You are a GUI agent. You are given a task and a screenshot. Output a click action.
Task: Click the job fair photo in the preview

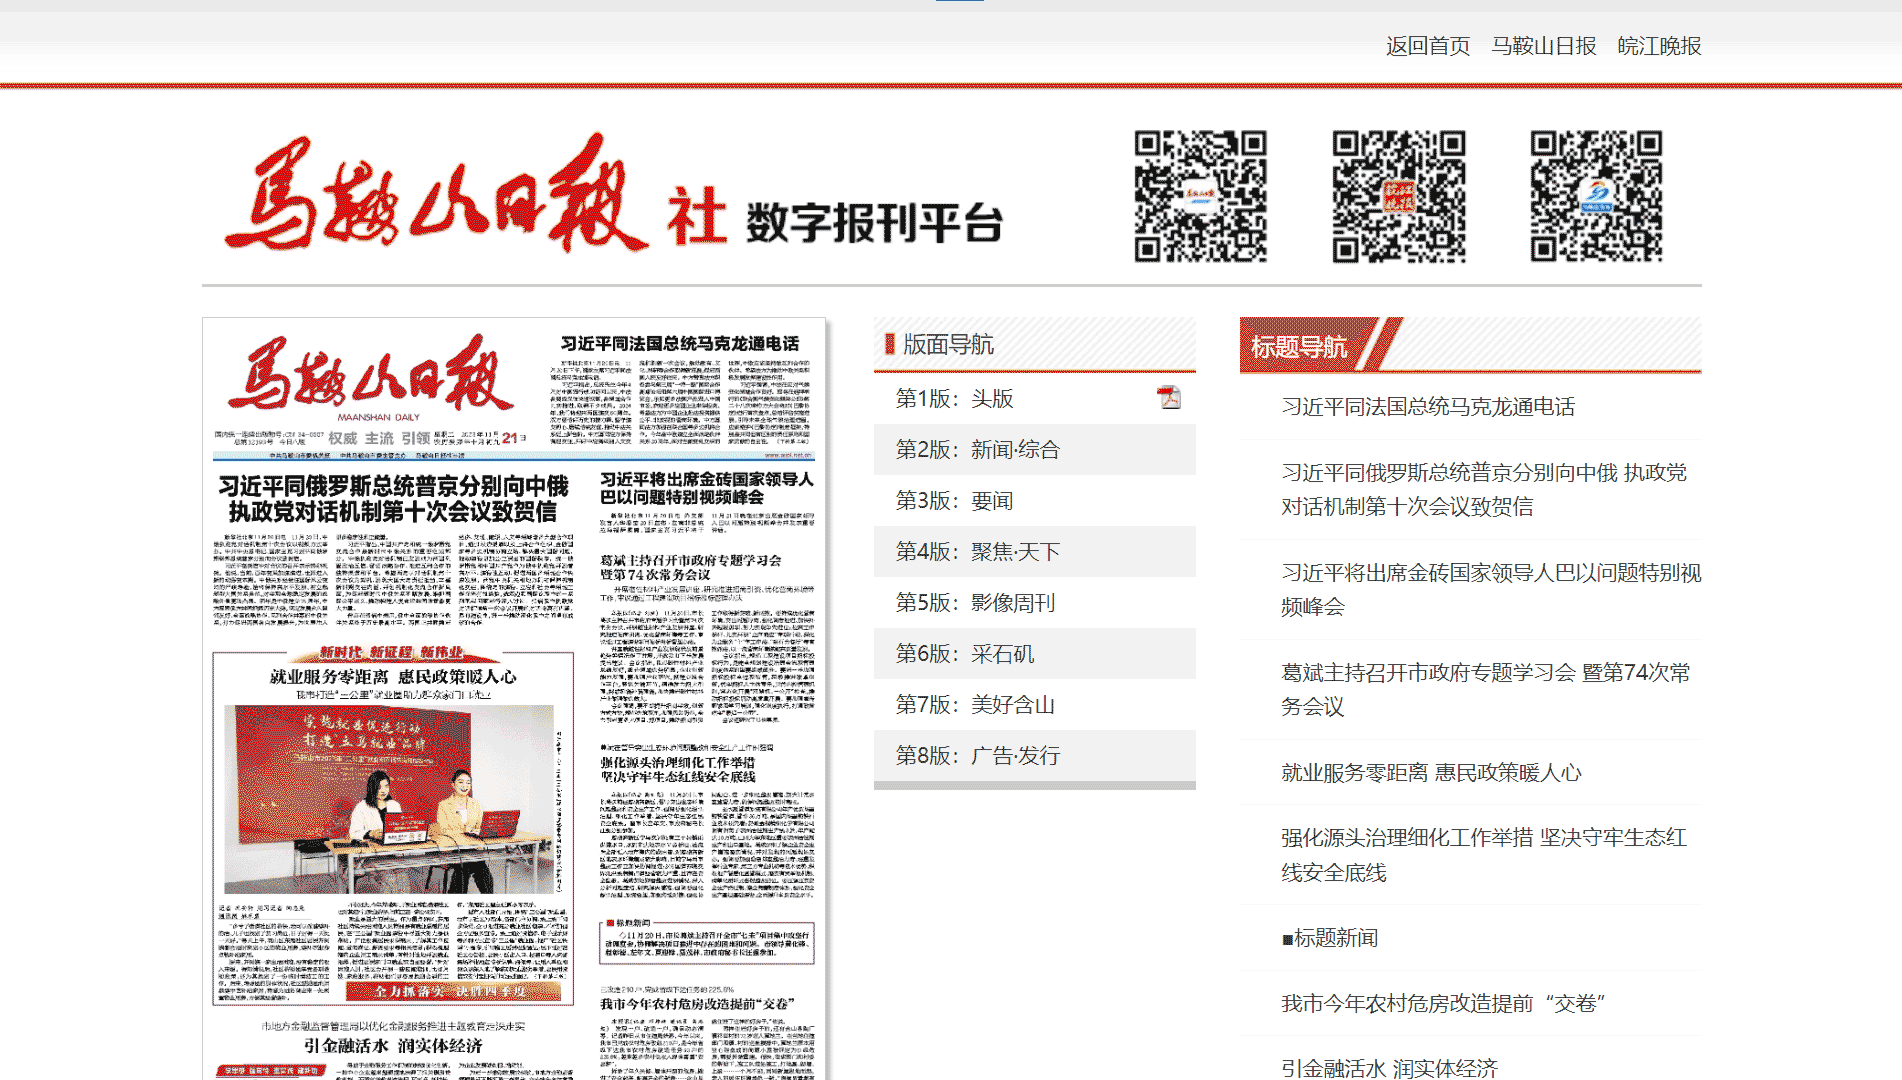point(389,799)
